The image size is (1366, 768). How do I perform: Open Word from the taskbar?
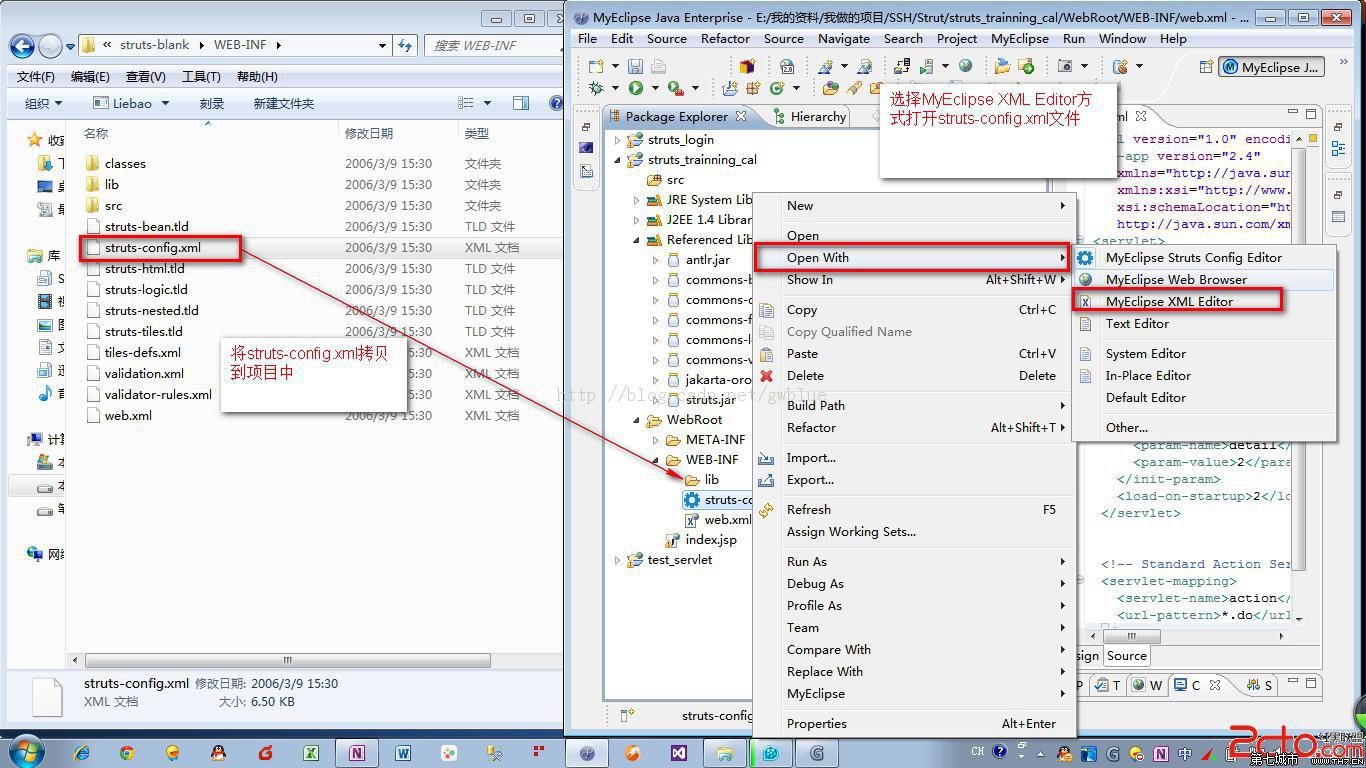[x=403, y=752]
